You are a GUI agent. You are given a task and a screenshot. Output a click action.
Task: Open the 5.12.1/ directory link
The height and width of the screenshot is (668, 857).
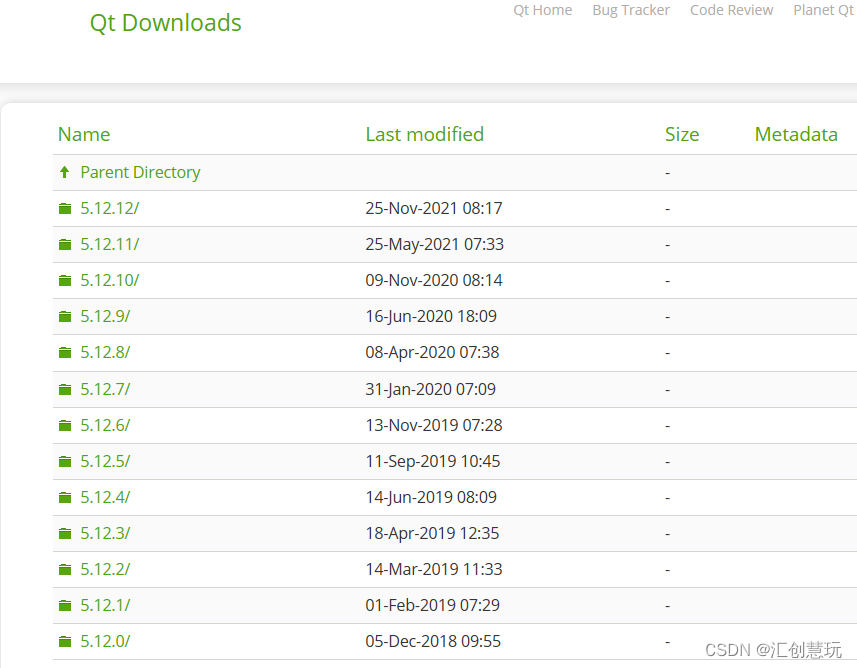(105, 606)
